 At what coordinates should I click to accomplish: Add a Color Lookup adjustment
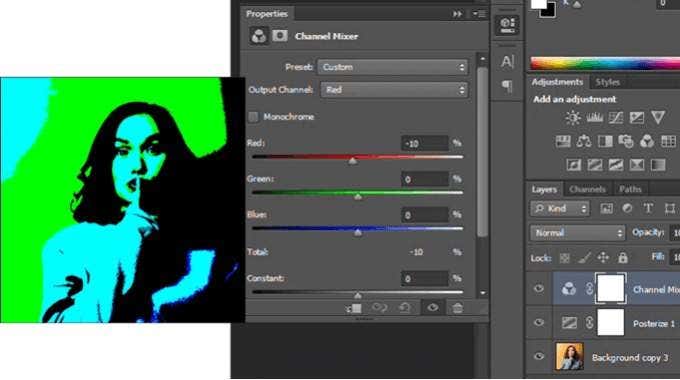668,141
